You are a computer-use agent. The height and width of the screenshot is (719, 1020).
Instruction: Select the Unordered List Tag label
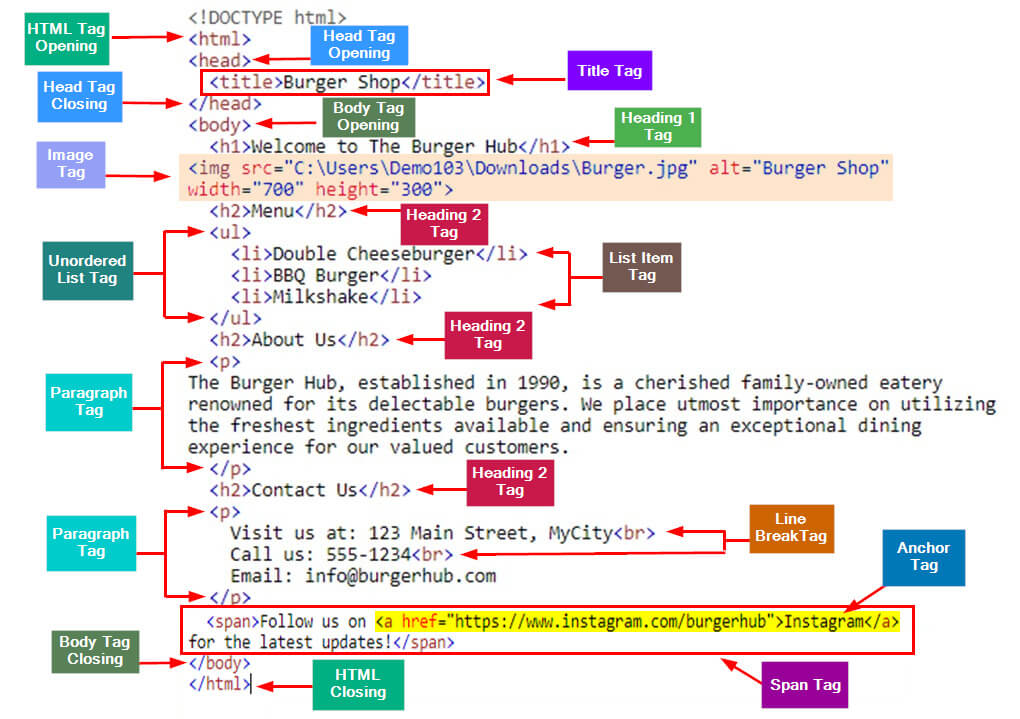[x=87, y=270]
